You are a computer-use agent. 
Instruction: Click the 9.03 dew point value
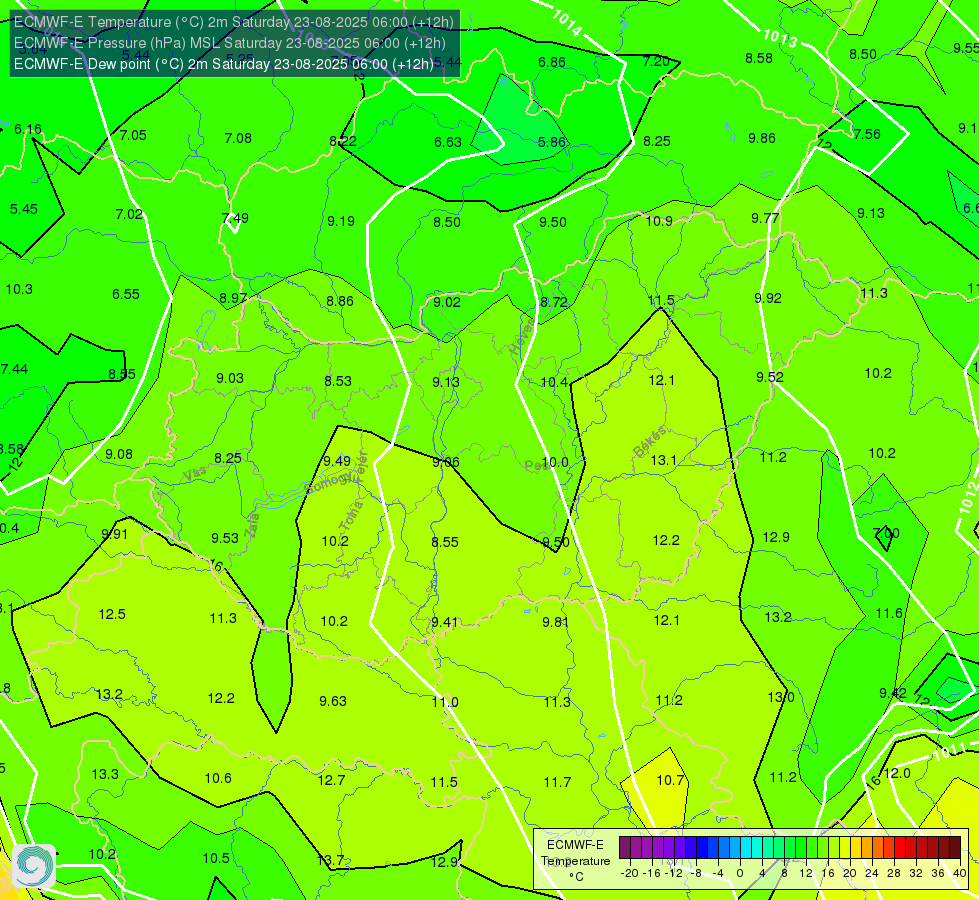(x=230, y=378)
